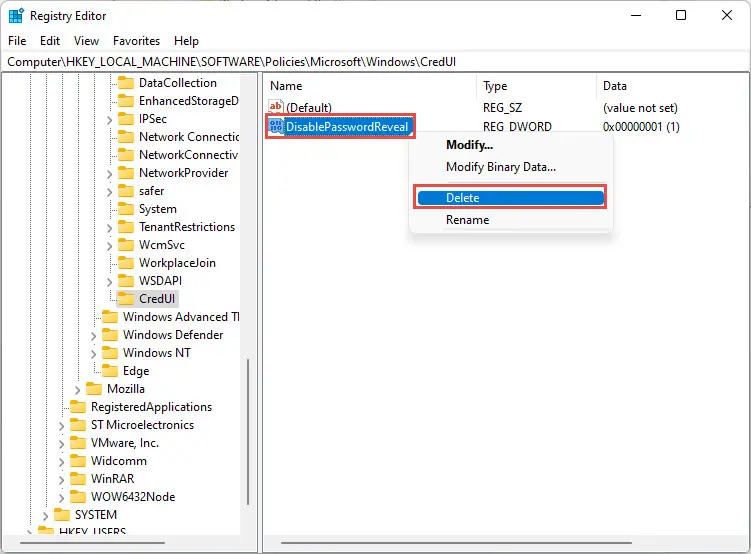This screenshot has width=751, height=554.
Task: Select the NetworkConnectiv key label
Action: (x=188, y=155)
